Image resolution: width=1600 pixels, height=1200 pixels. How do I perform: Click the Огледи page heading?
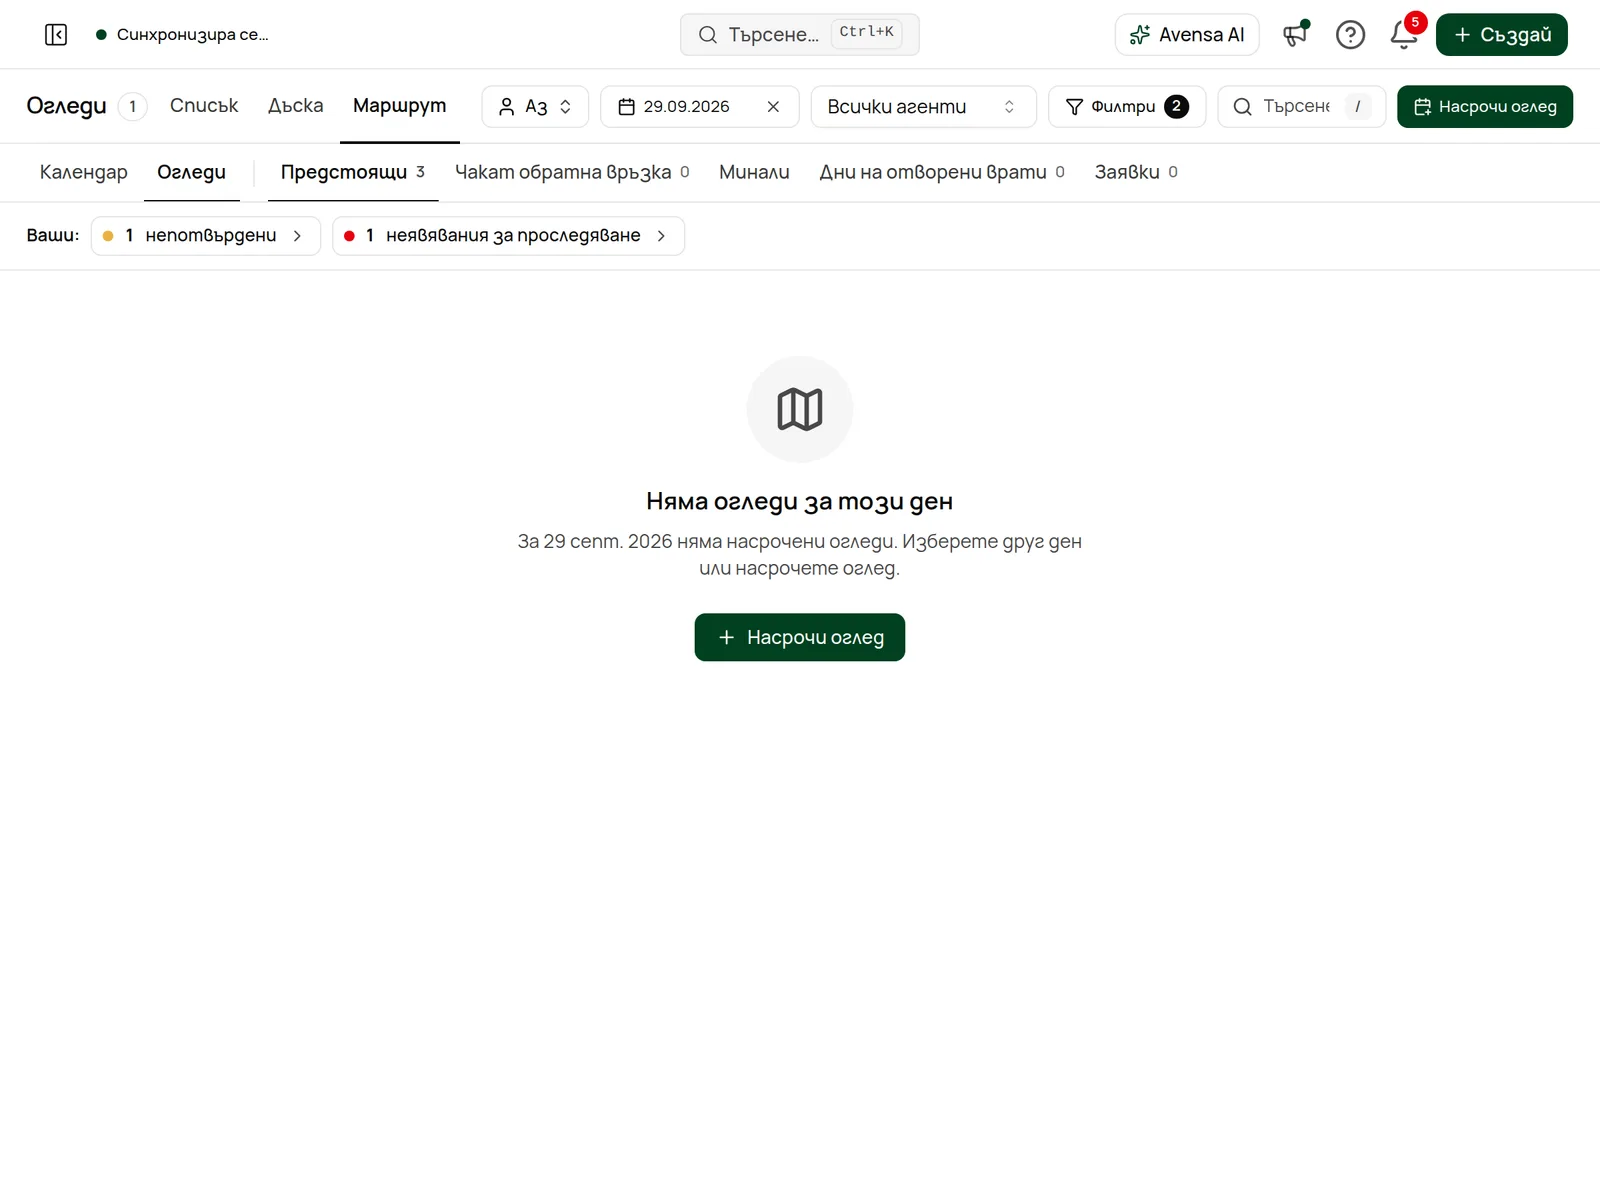click(66, 106)
